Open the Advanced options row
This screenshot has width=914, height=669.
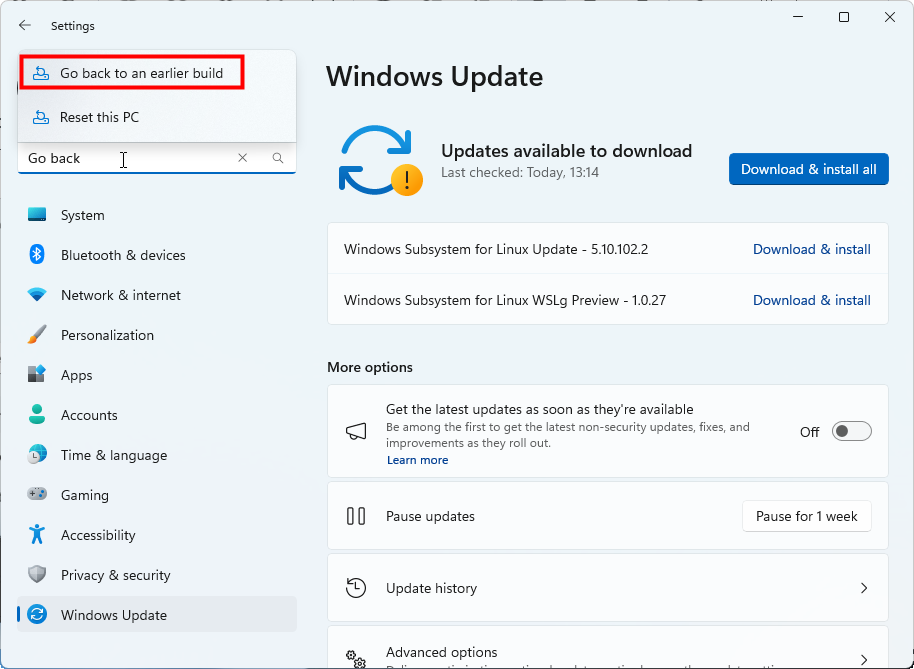tap(607, 647)
